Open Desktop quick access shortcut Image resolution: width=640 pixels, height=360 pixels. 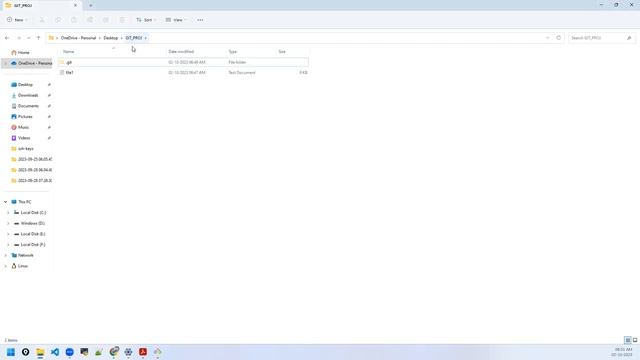click(x=25, y=84)
